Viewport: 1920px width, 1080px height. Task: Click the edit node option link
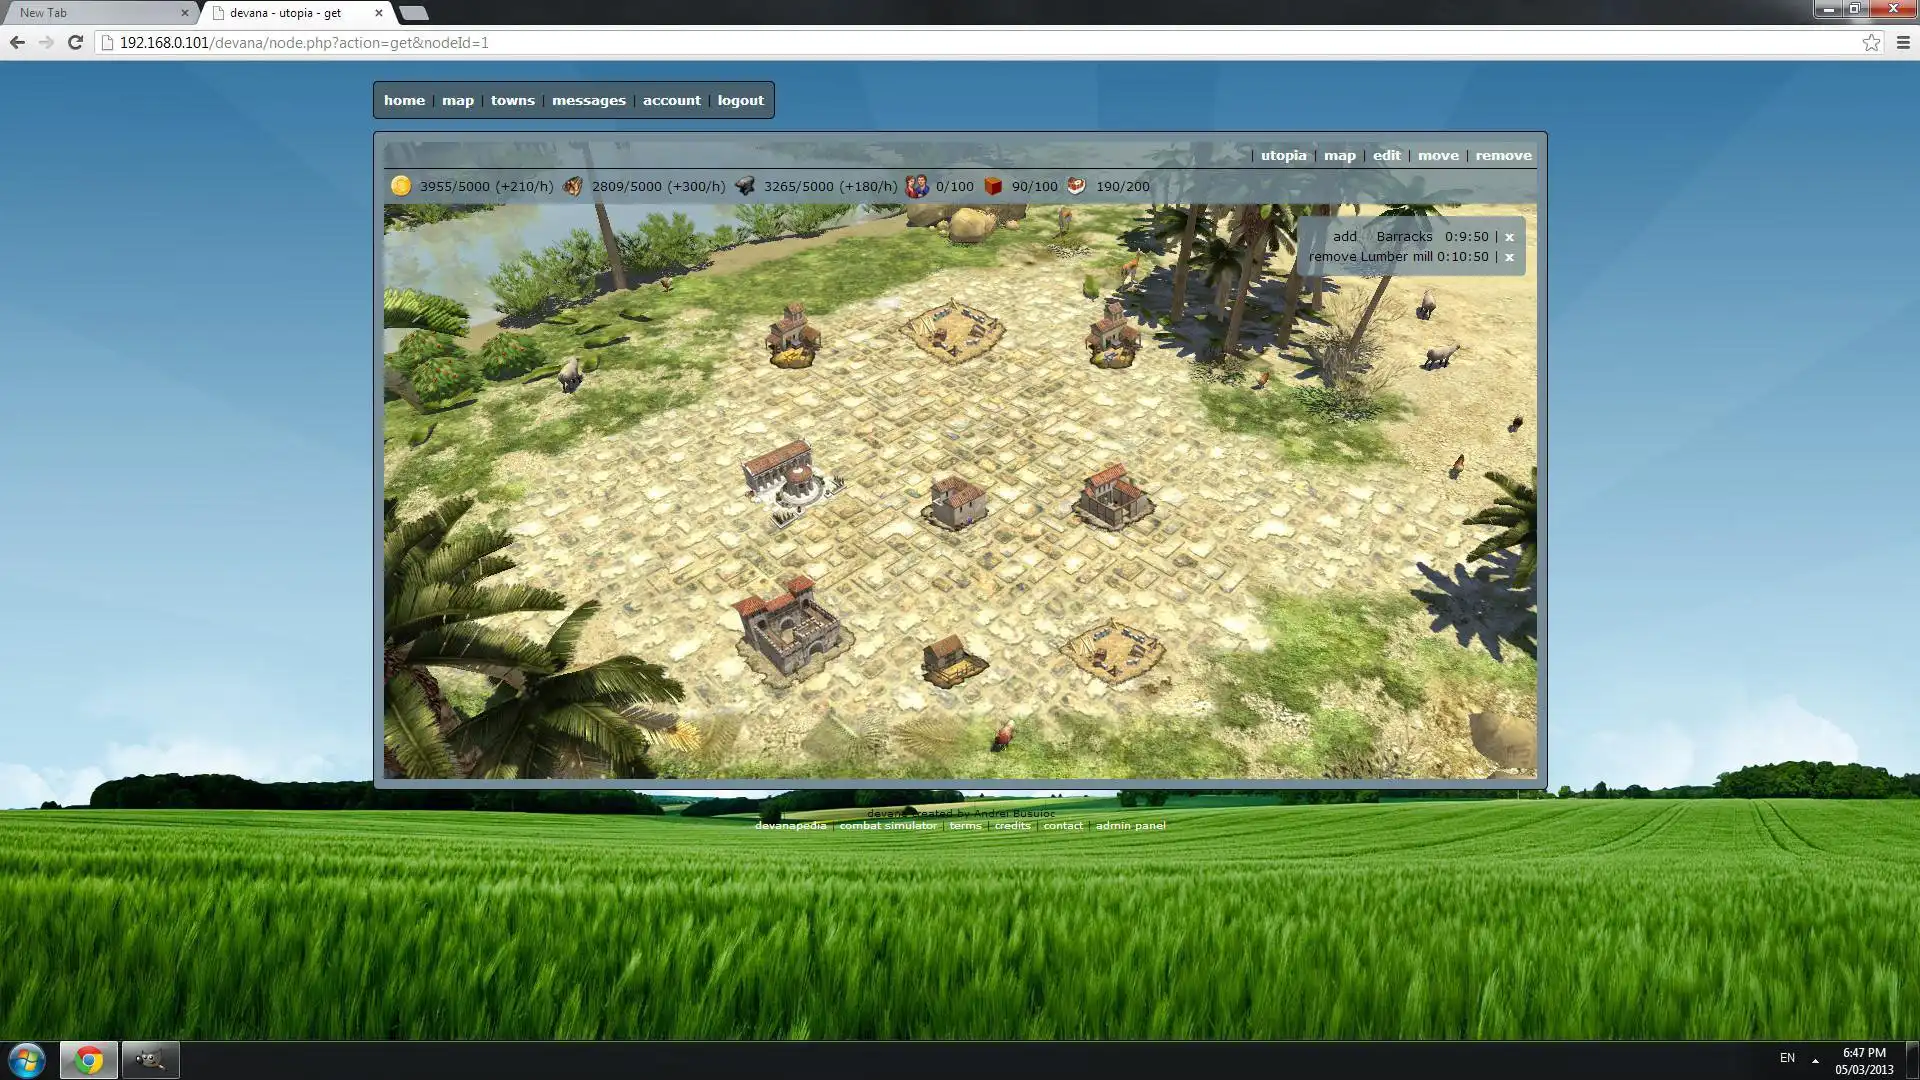pos(1386,156)
